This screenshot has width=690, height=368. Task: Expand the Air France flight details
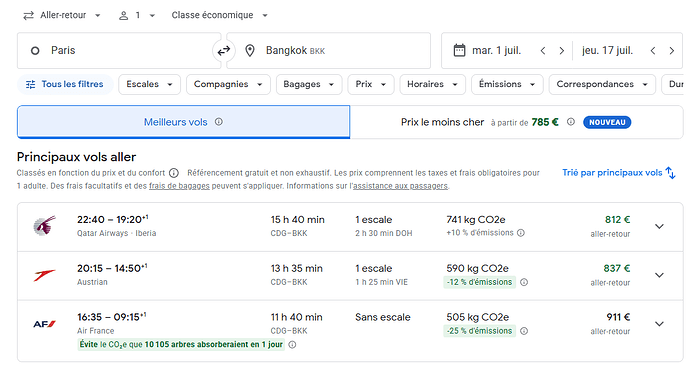pos(659,324)
